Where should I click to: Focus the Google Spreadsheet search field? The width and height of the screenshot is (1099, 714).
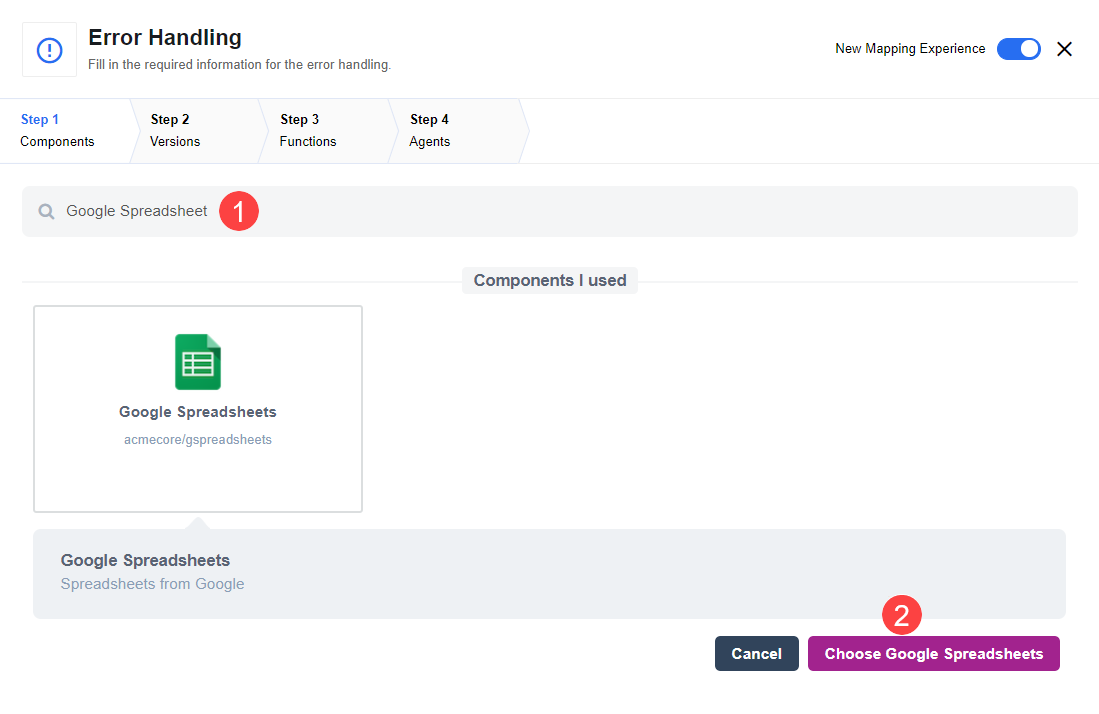[x=550, y=211]
